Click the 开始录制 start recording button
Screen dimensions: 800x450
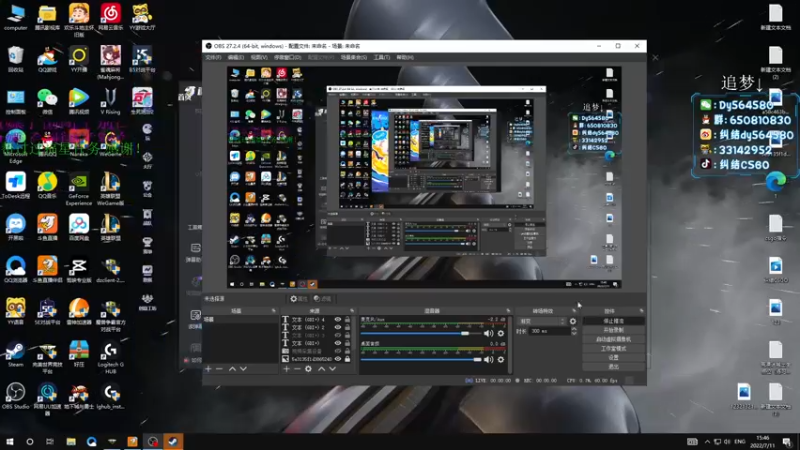click(x=613, y=330)
